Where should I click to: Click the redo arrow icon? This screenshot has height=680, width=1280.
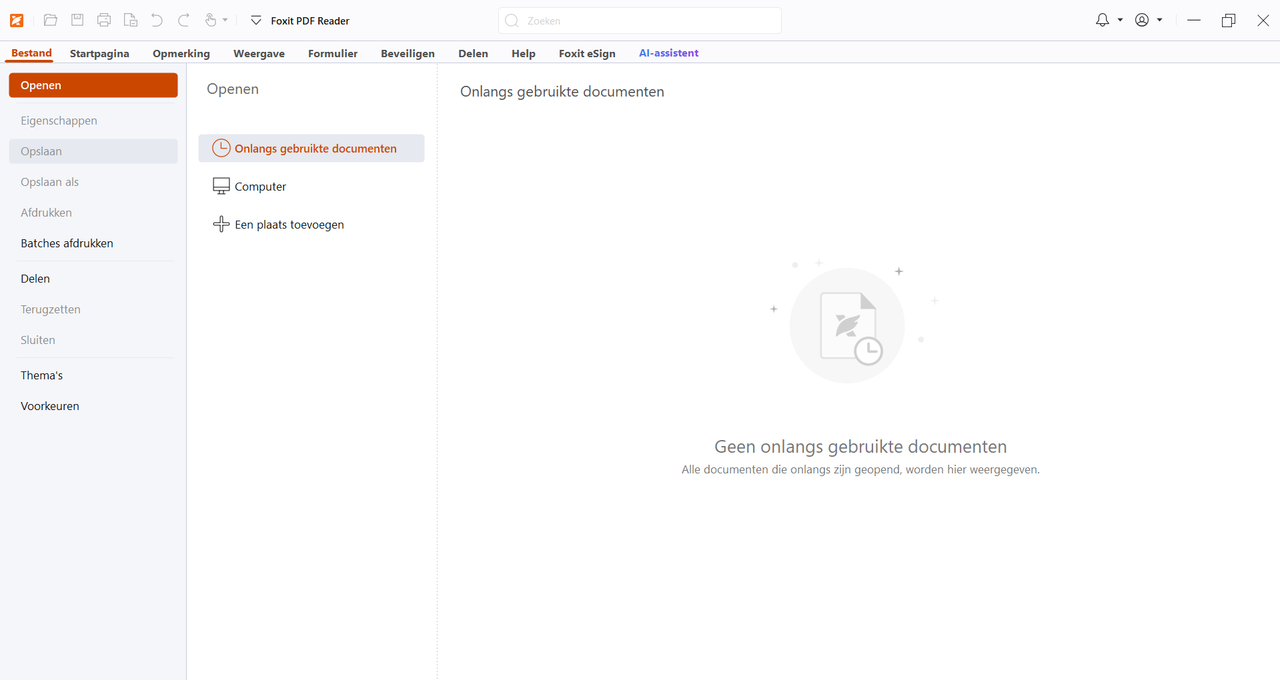coord(183,20)
